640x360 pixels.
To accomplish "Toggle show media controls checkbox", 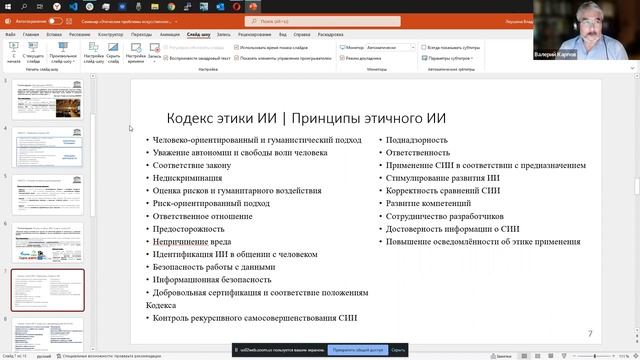I will (x=236, y=58).
